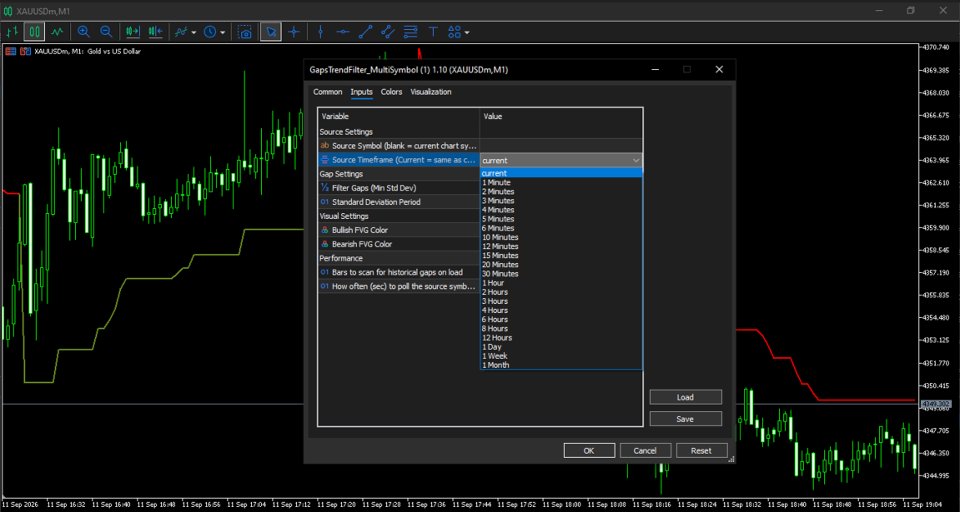960x512 pixels.
Task: Click the Reset button
Action: coord(701,451)
